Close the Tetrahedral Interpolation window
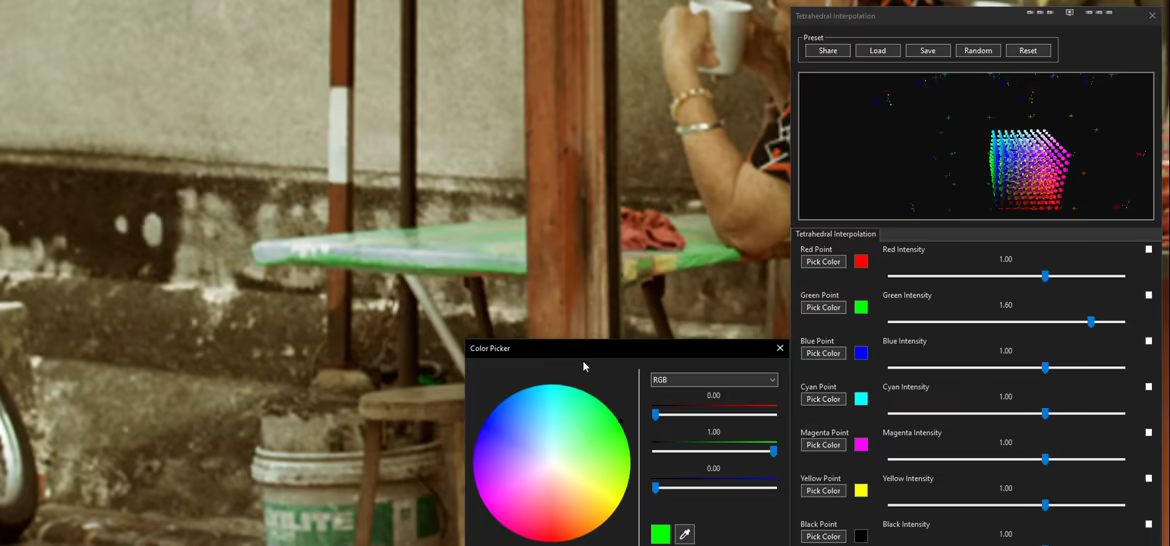 click(1153, 15)
